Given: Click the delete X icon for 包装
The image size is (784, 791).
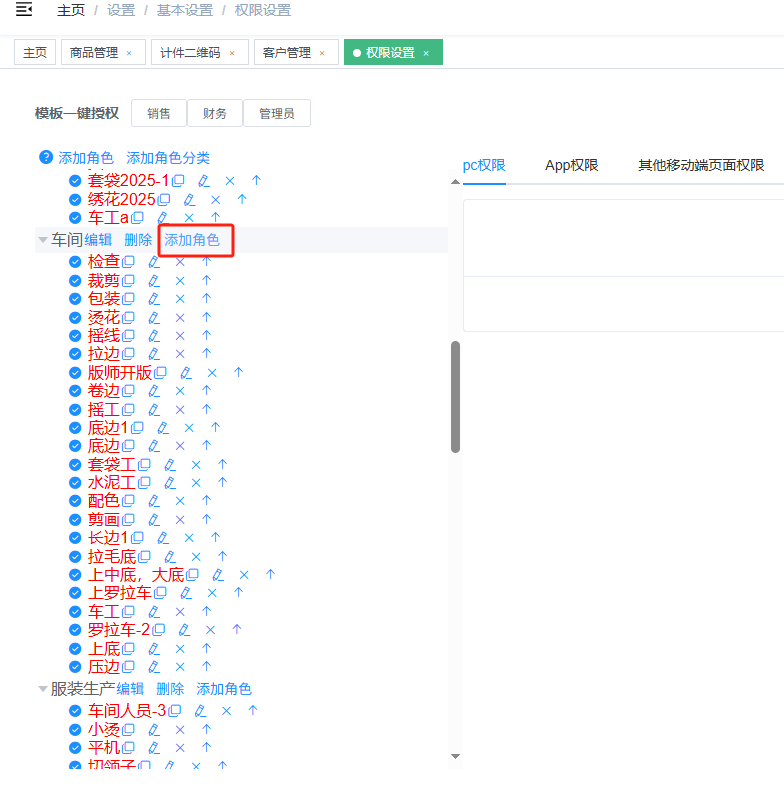Looking at the screenshot, I should (180, 299).
